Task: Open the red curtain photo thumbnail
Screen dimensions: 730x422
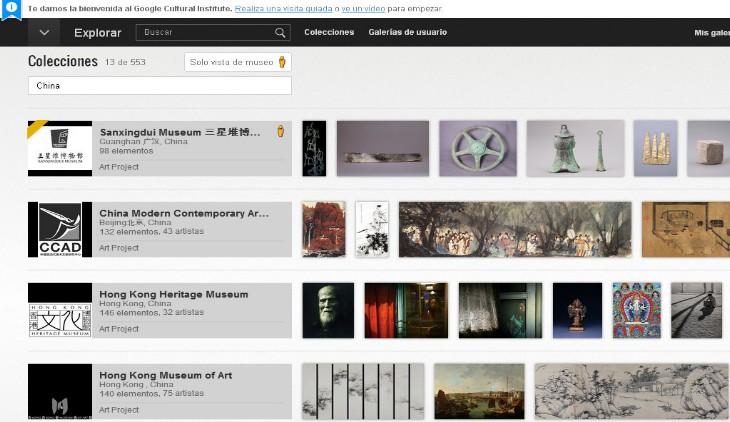Action: tap(406, 310)
